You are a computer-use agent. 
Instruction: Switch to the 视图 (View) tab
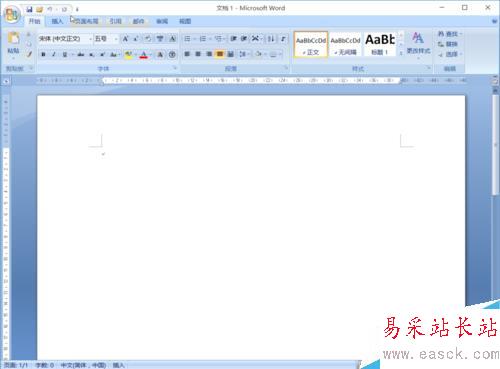(185, 21)
